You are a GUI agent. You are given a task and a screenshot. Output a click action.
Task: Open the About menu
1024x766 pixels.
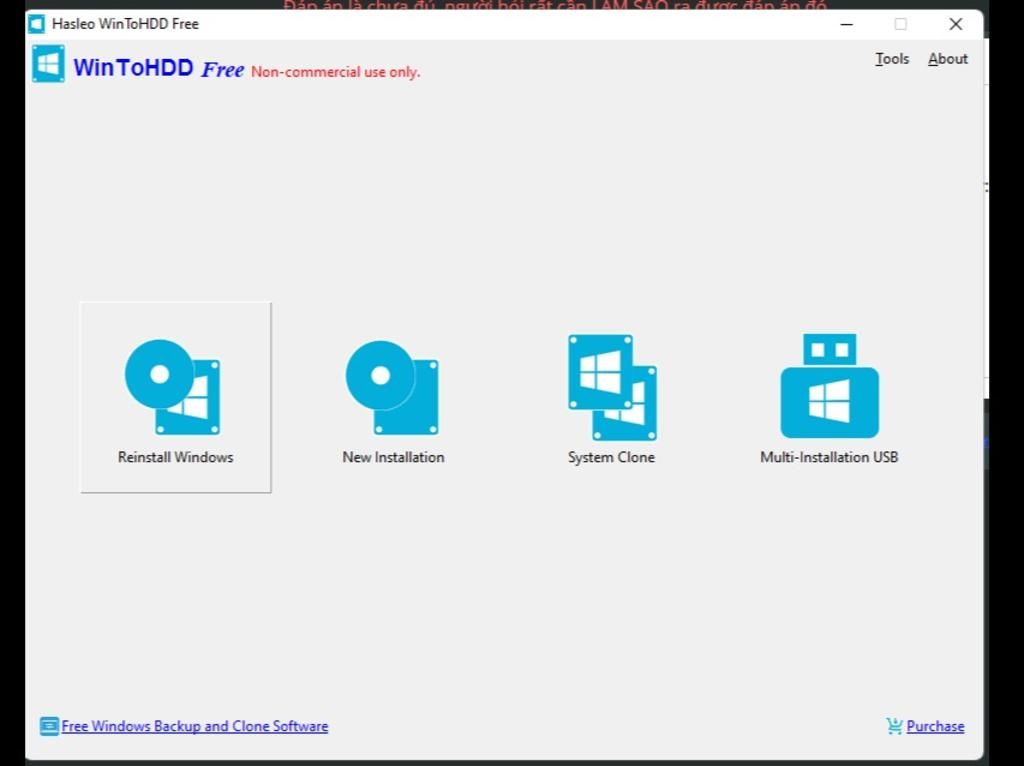click(x=948, y=59)
